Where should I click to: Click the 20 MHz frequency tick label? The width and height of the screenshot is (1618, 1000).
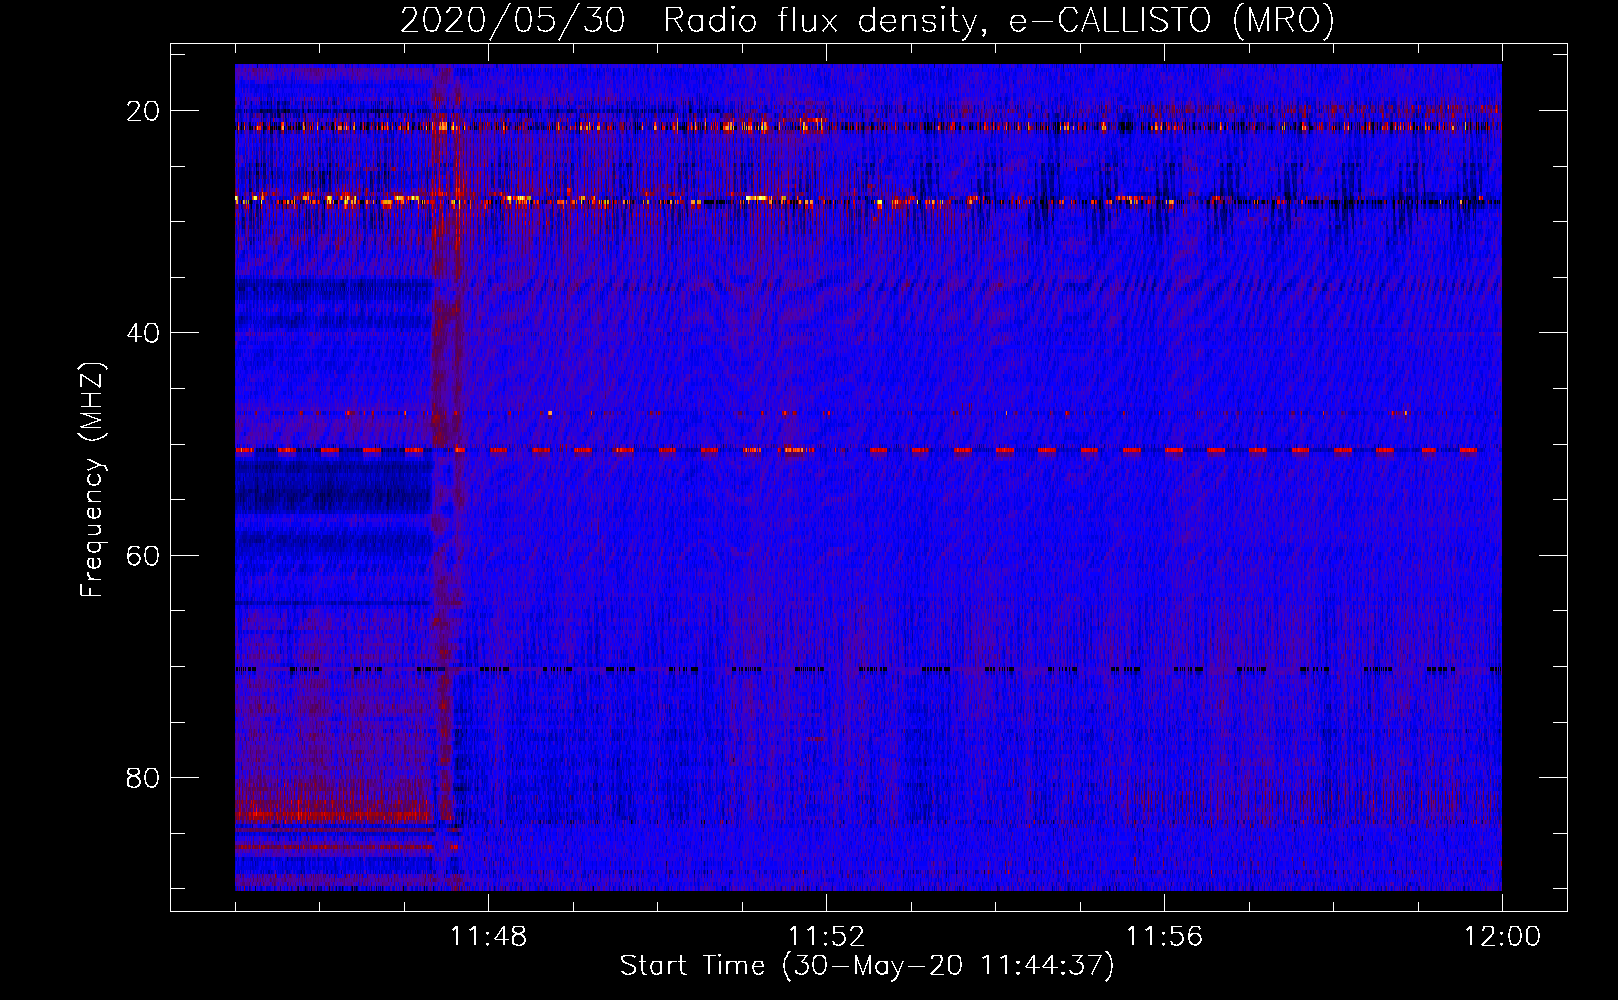(x=143, y=111)
